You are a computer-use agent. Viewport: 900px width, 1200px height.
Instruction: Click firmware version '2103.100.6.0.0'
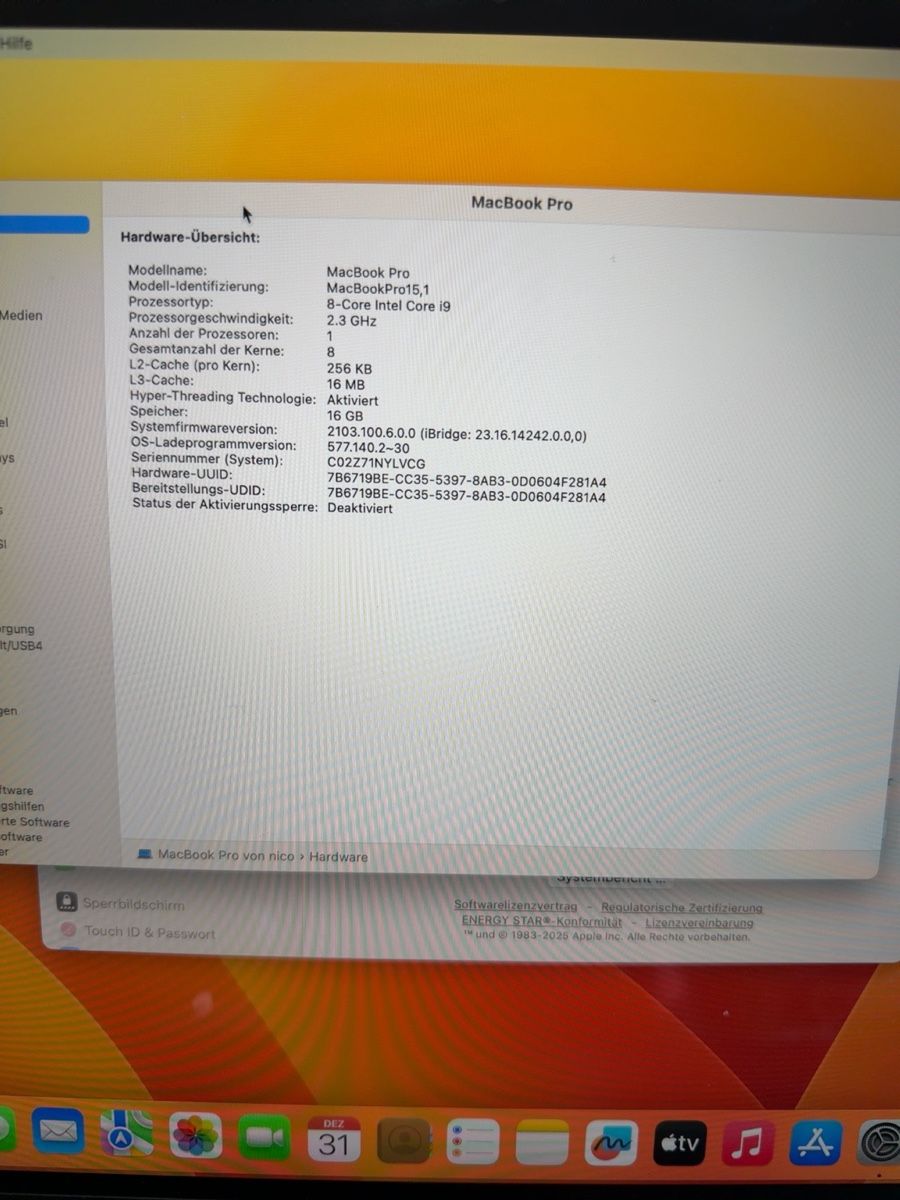[370, 432]
